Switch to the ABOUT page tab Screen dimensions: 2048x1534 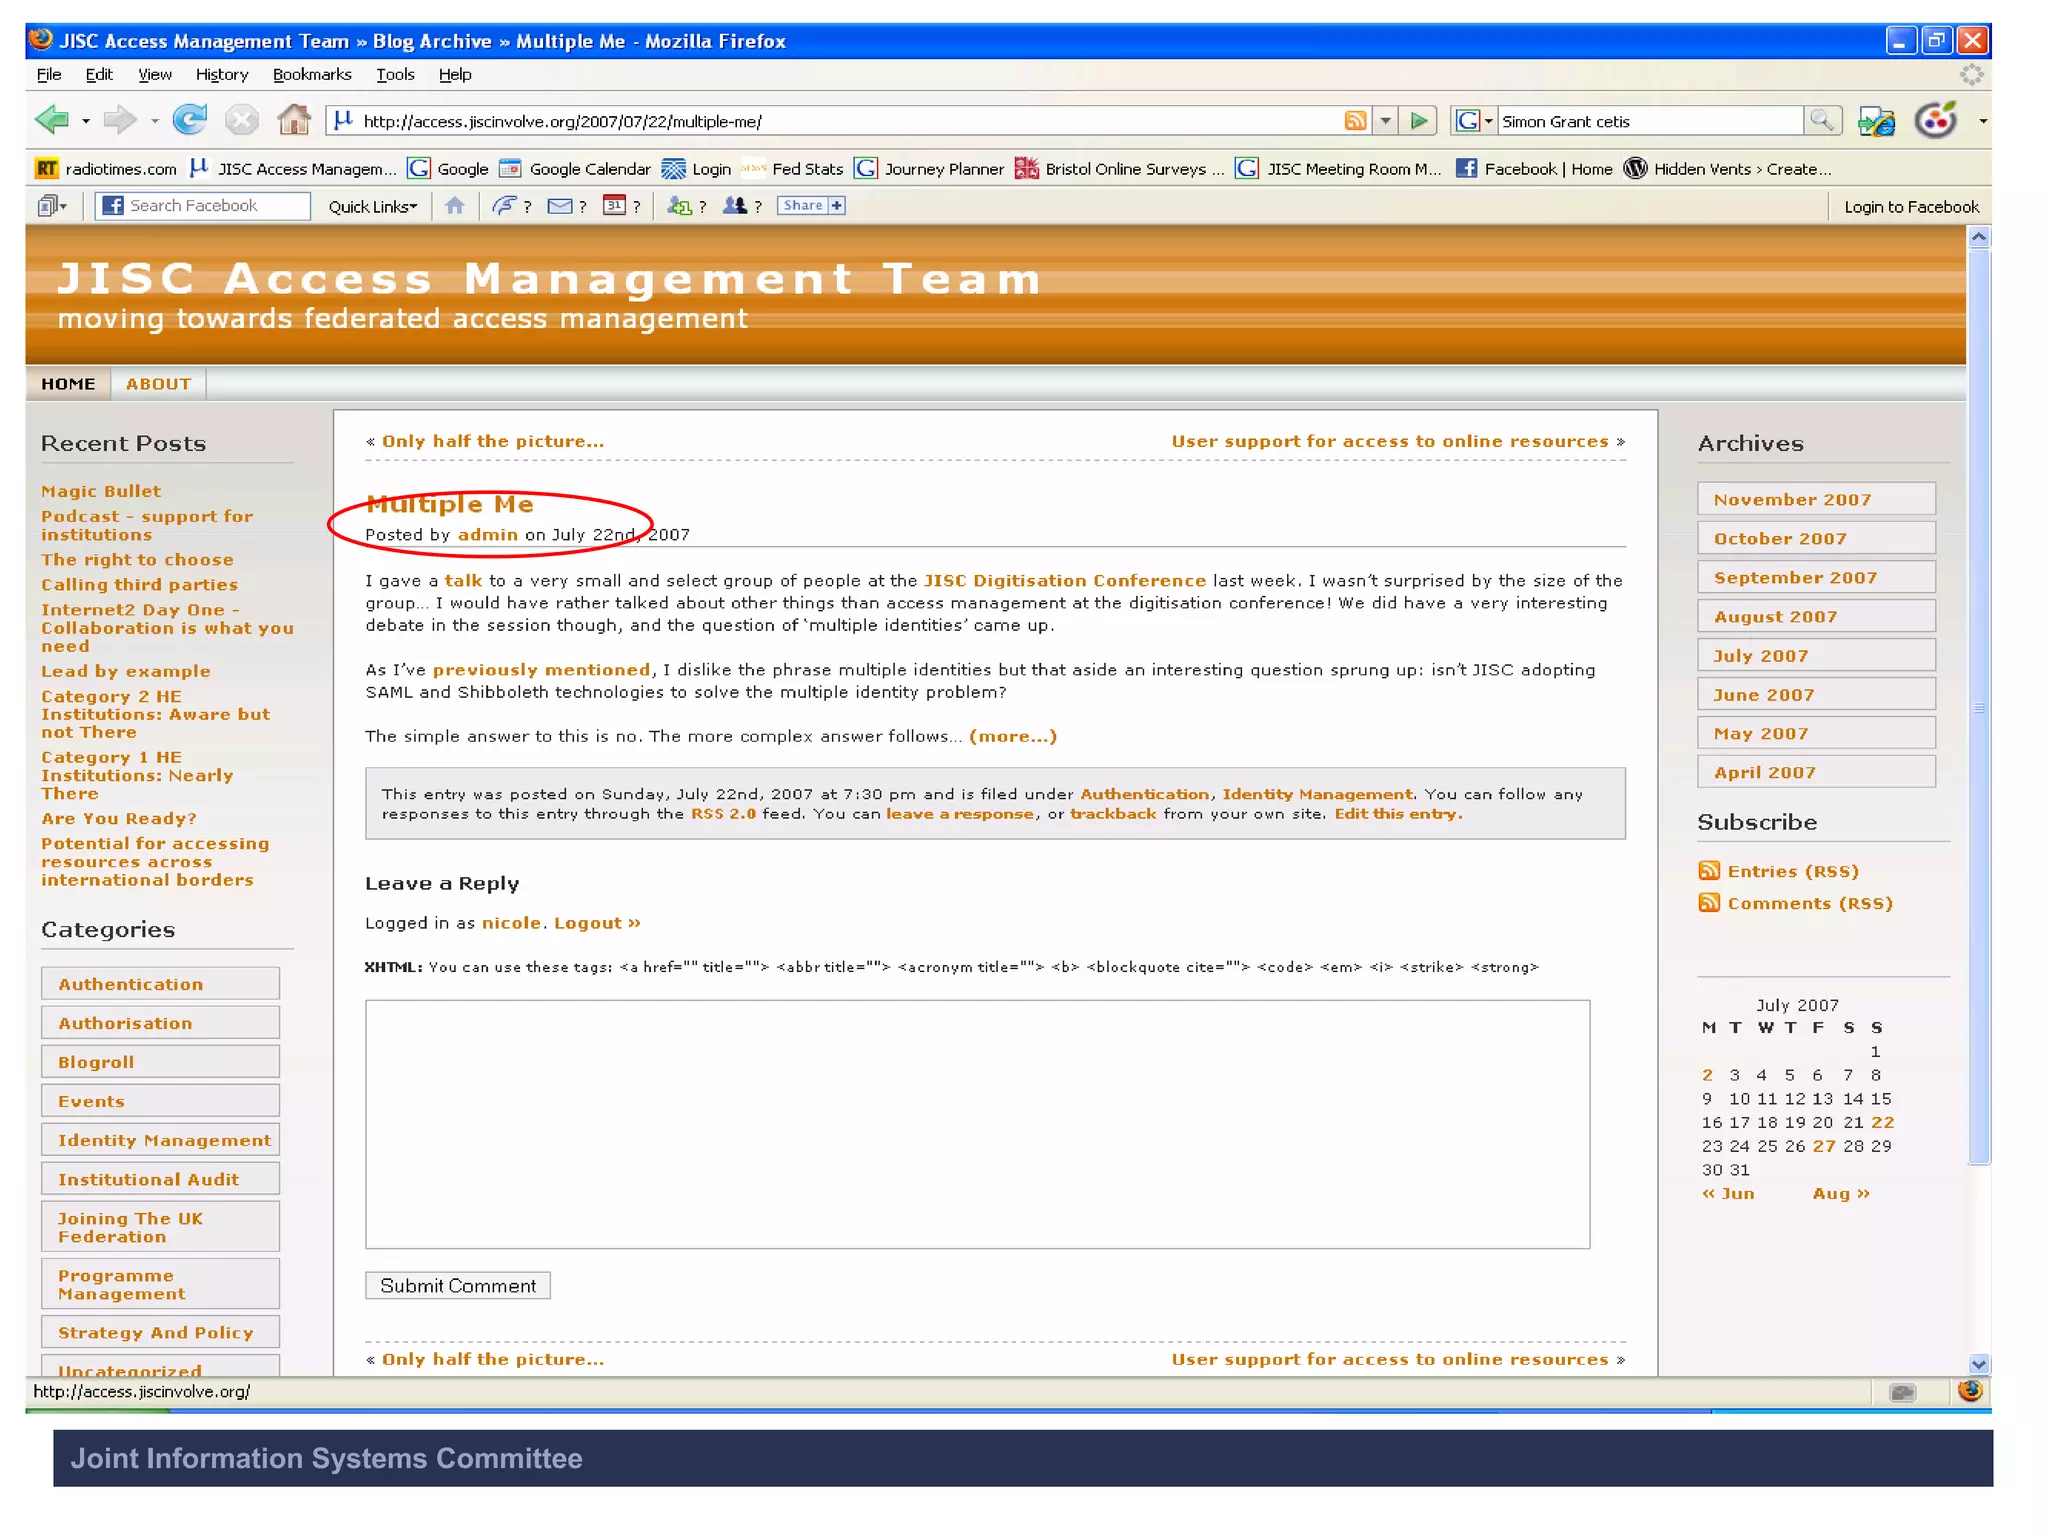point(158,384)
